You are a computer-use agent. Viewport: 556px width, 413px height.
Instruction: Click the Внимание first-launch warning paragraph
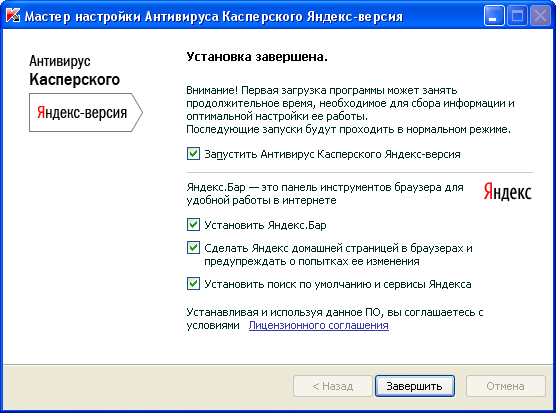pos(350,110)
